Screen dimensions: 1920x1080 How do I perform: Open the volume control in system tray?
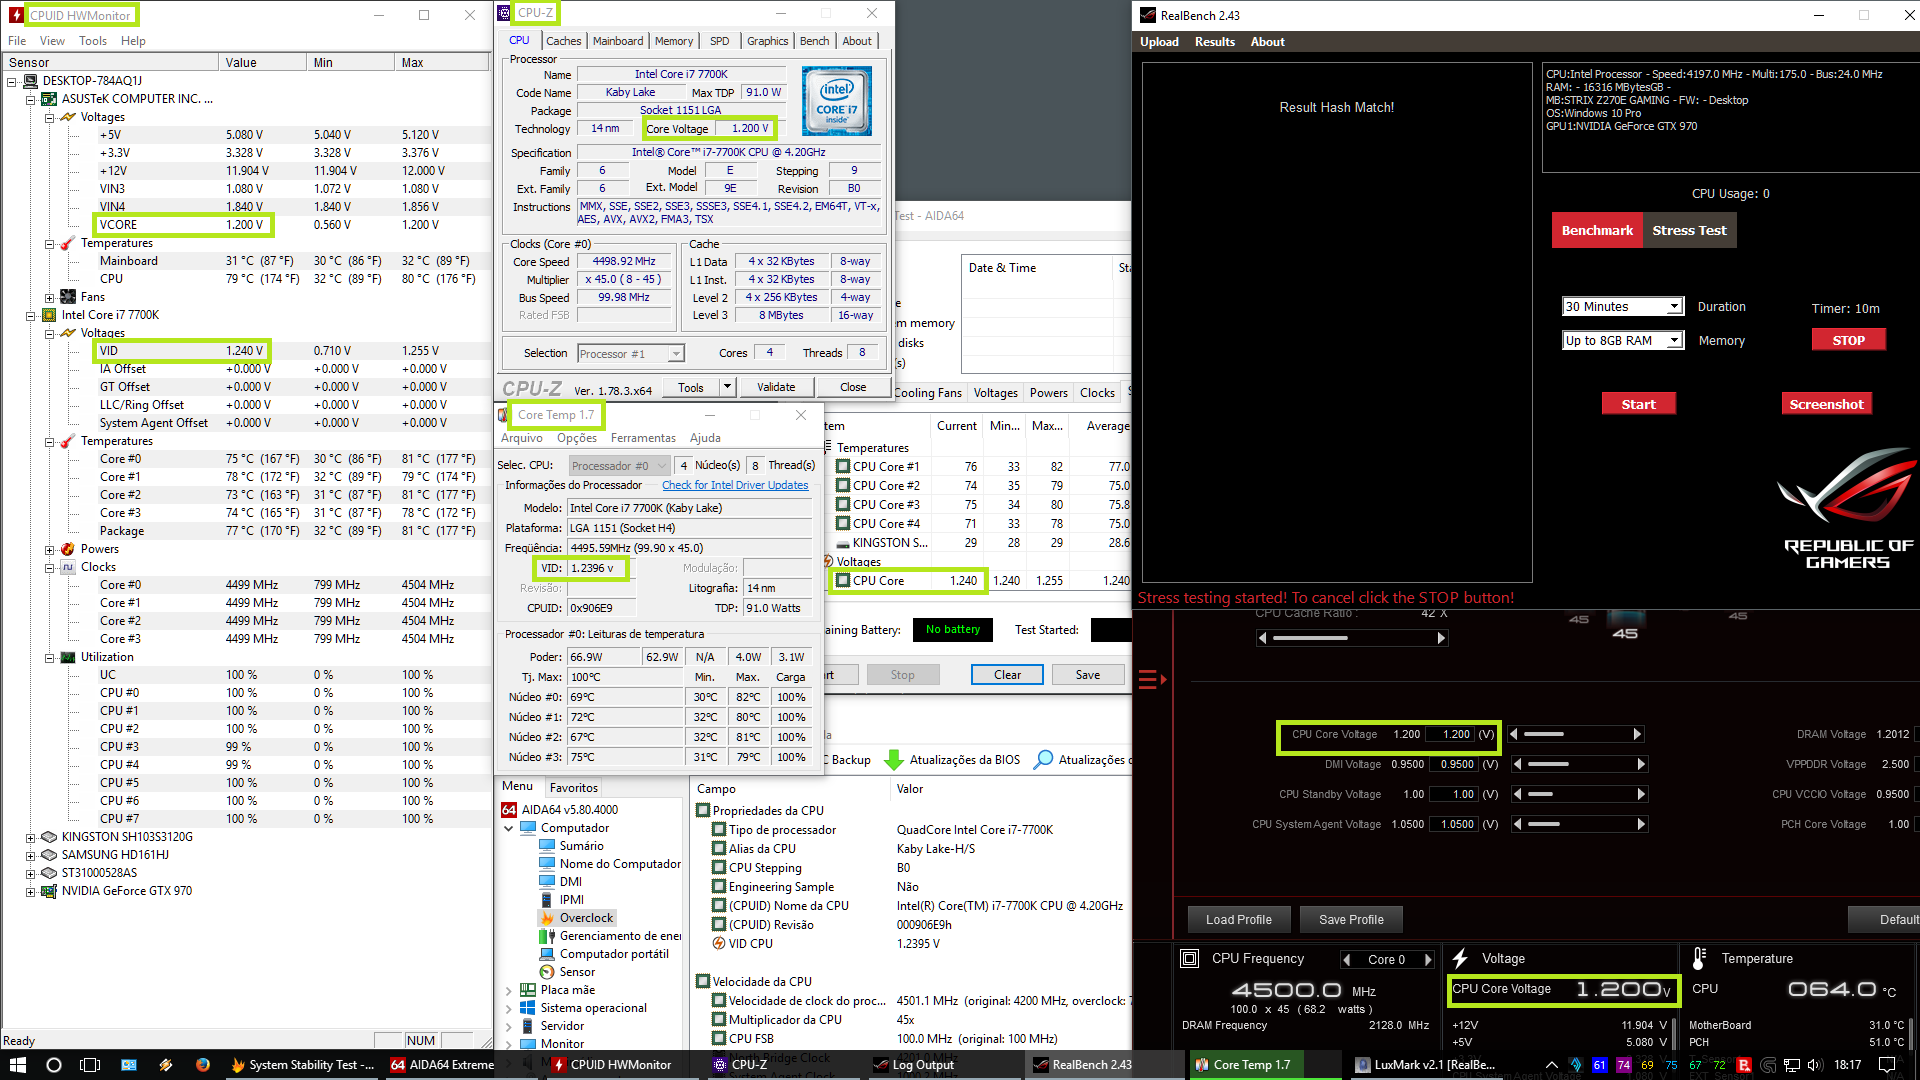[x=1815, y=1065]
